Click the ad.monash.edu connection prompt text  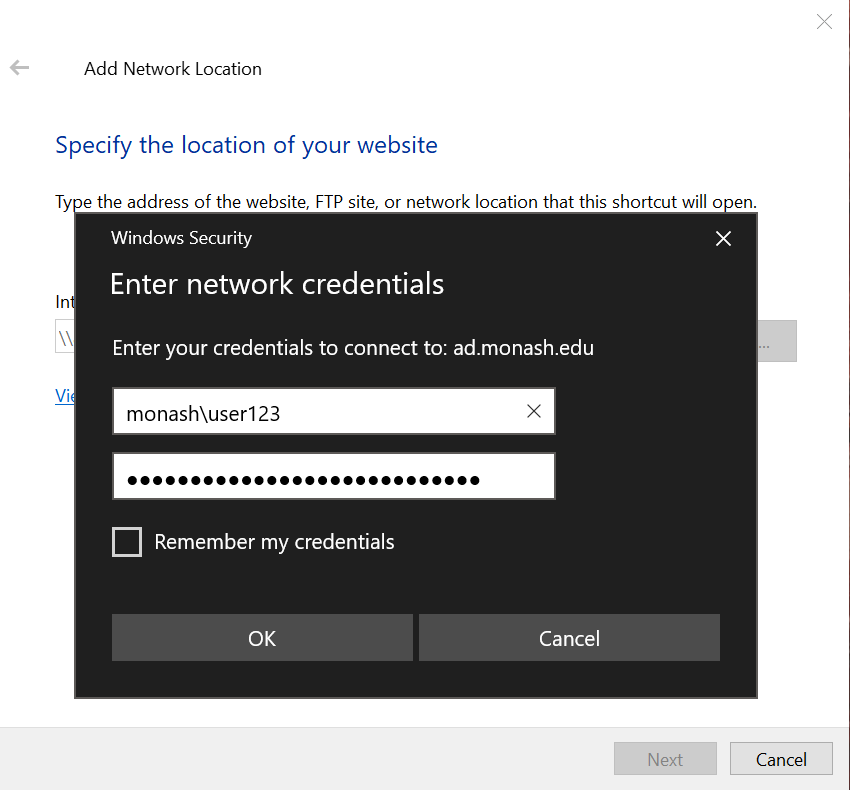(353, 348)
